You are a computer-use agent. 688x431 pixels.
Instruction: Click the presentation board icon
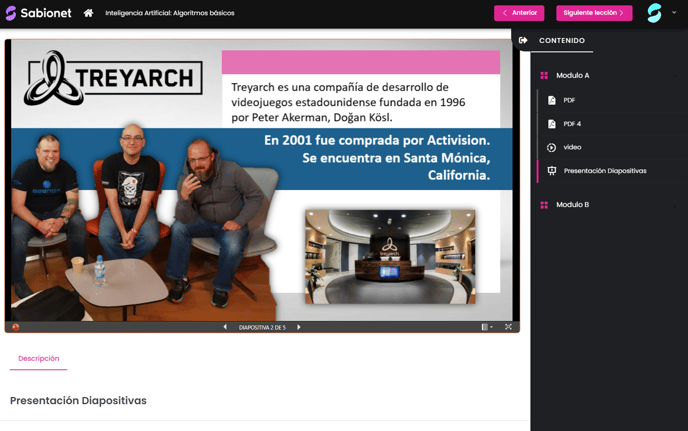552,171
